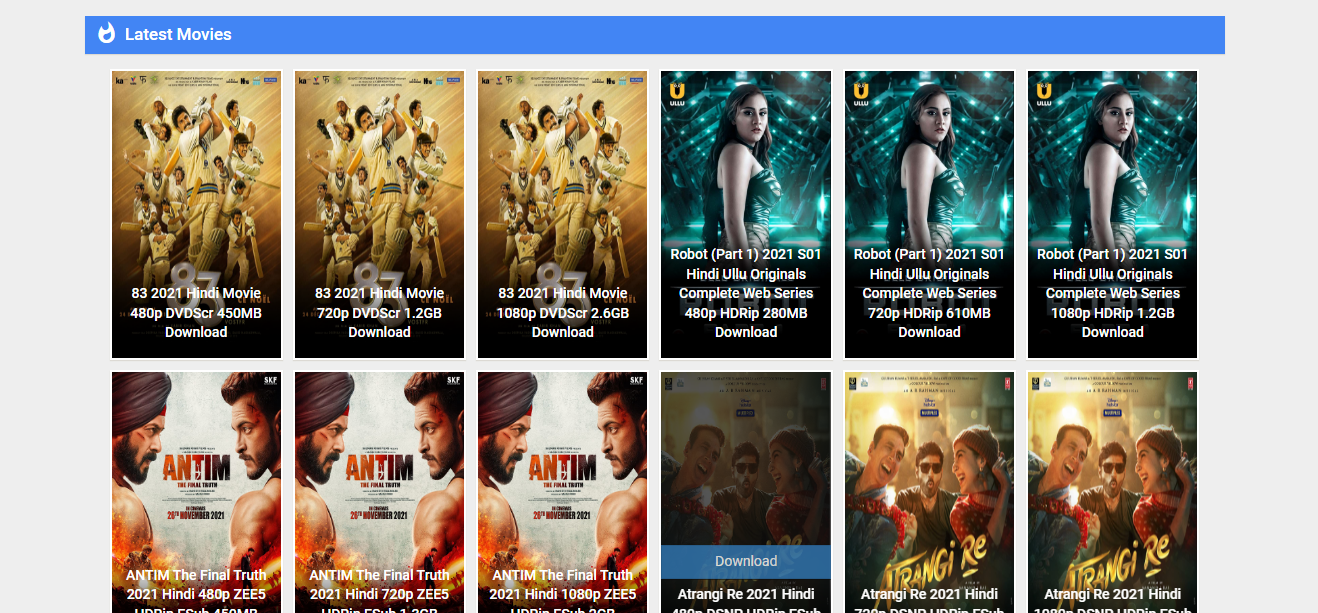Click the SKF logo on ANTIM 720p poster
The height and width of the screenshot is (613, 1318).
tap(453, 381)
